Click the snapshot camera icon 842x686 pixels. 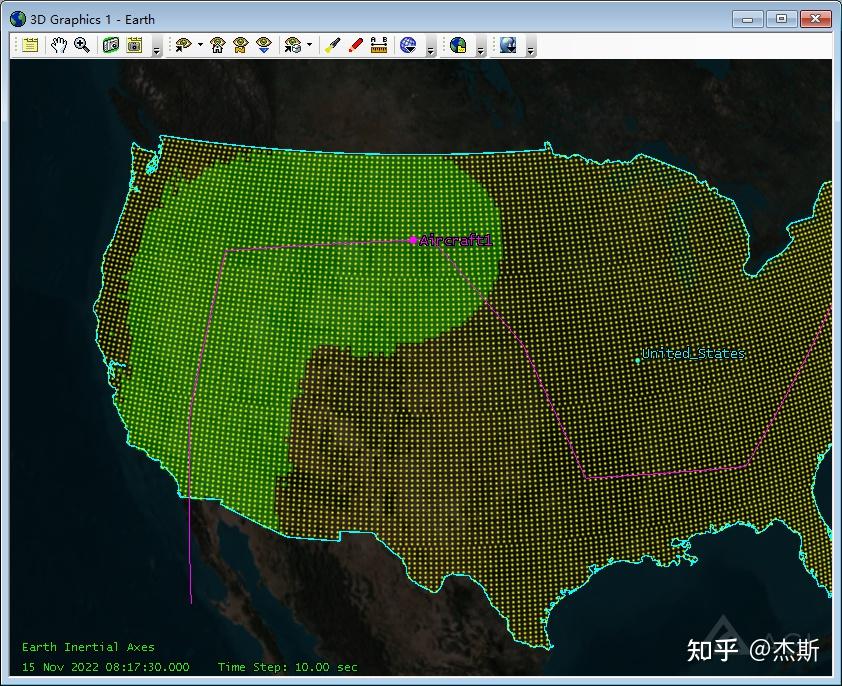point(111,45)
